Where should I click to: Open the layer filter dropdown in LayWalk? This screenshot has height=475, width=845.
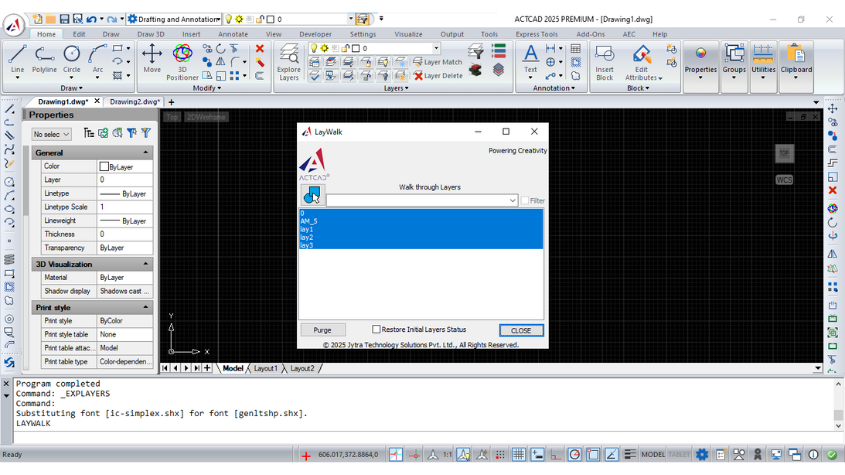pos(512,201)
